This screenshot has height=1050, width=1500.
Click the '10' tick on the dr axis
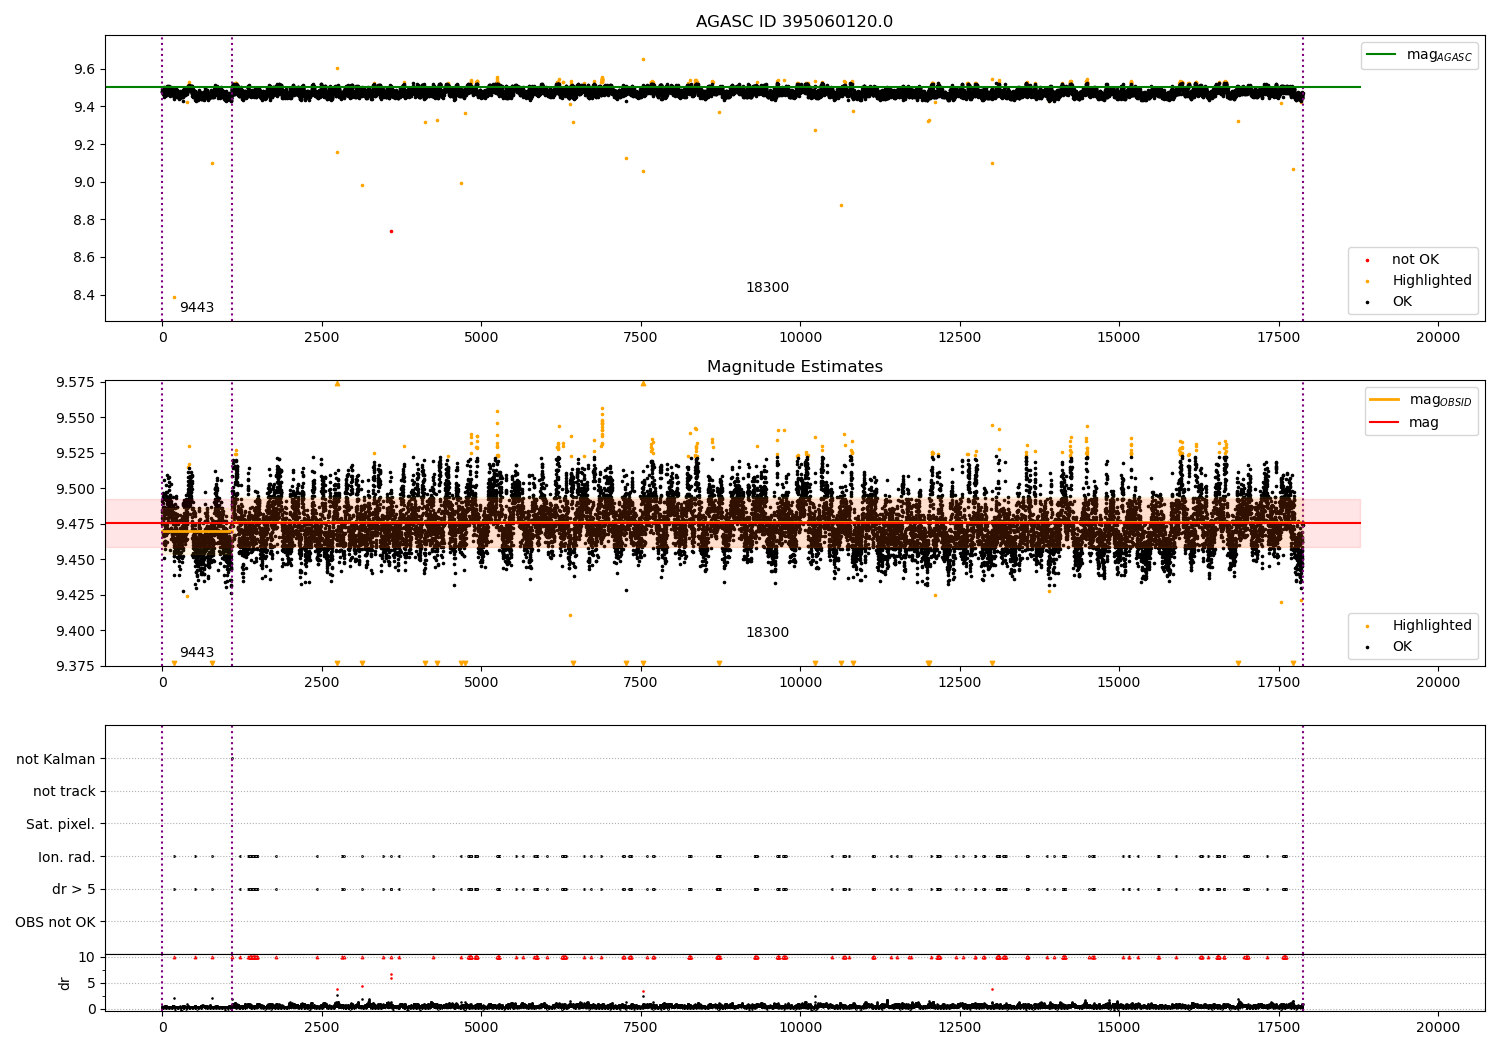pyautogui.click(x=87, y=957)
